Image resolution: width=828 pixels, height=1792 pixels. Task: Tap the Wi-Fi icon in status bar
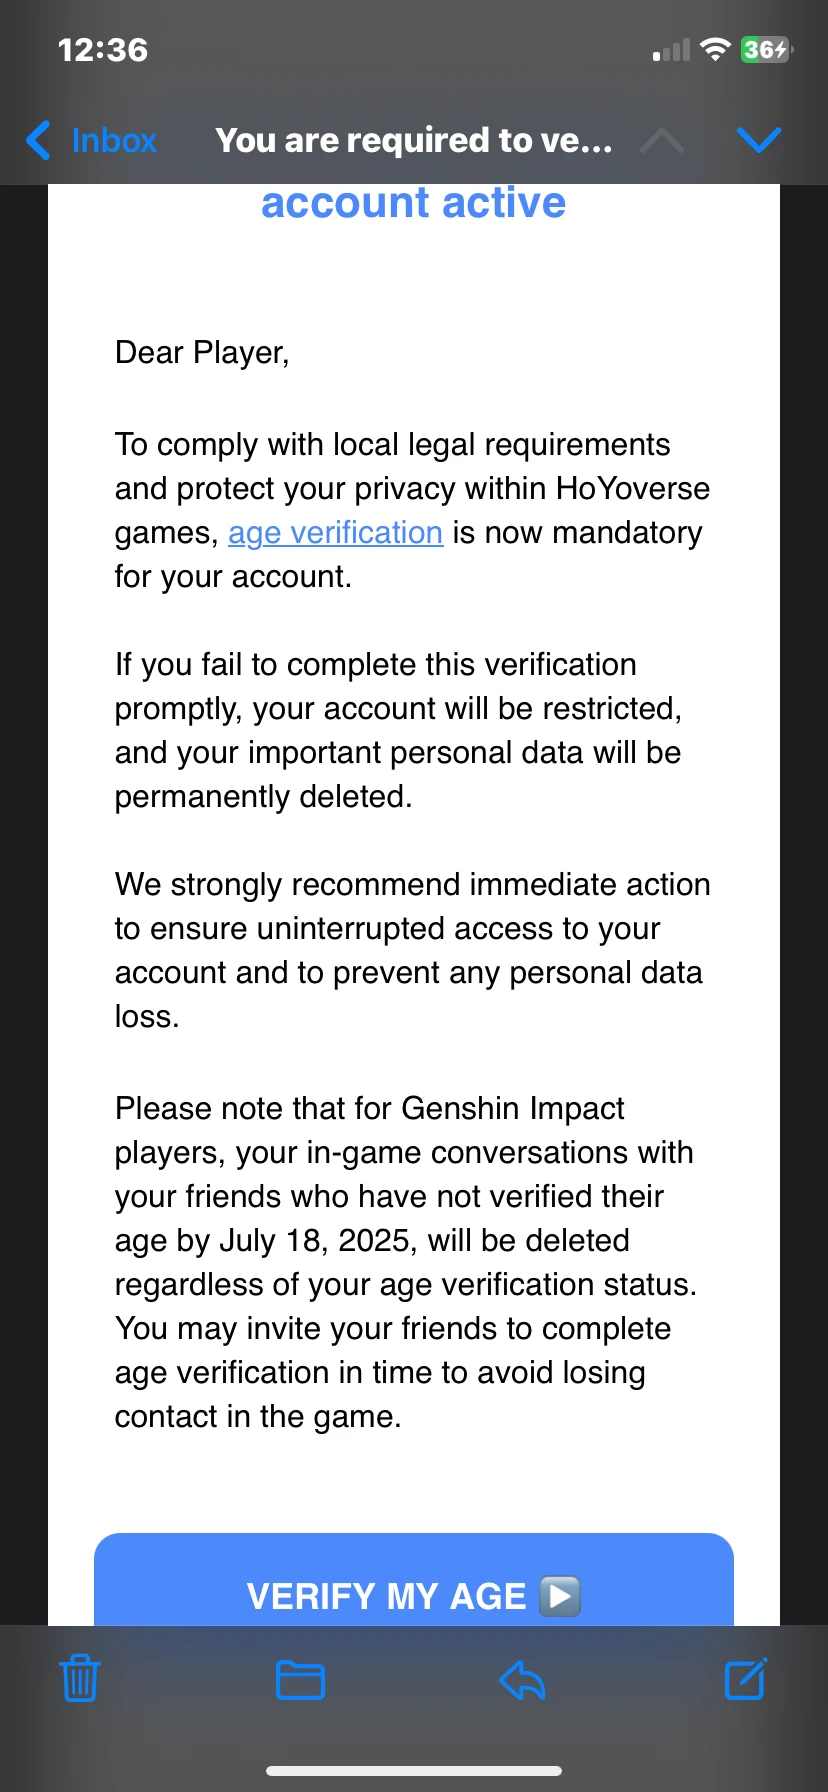click(x=716, y=48)
